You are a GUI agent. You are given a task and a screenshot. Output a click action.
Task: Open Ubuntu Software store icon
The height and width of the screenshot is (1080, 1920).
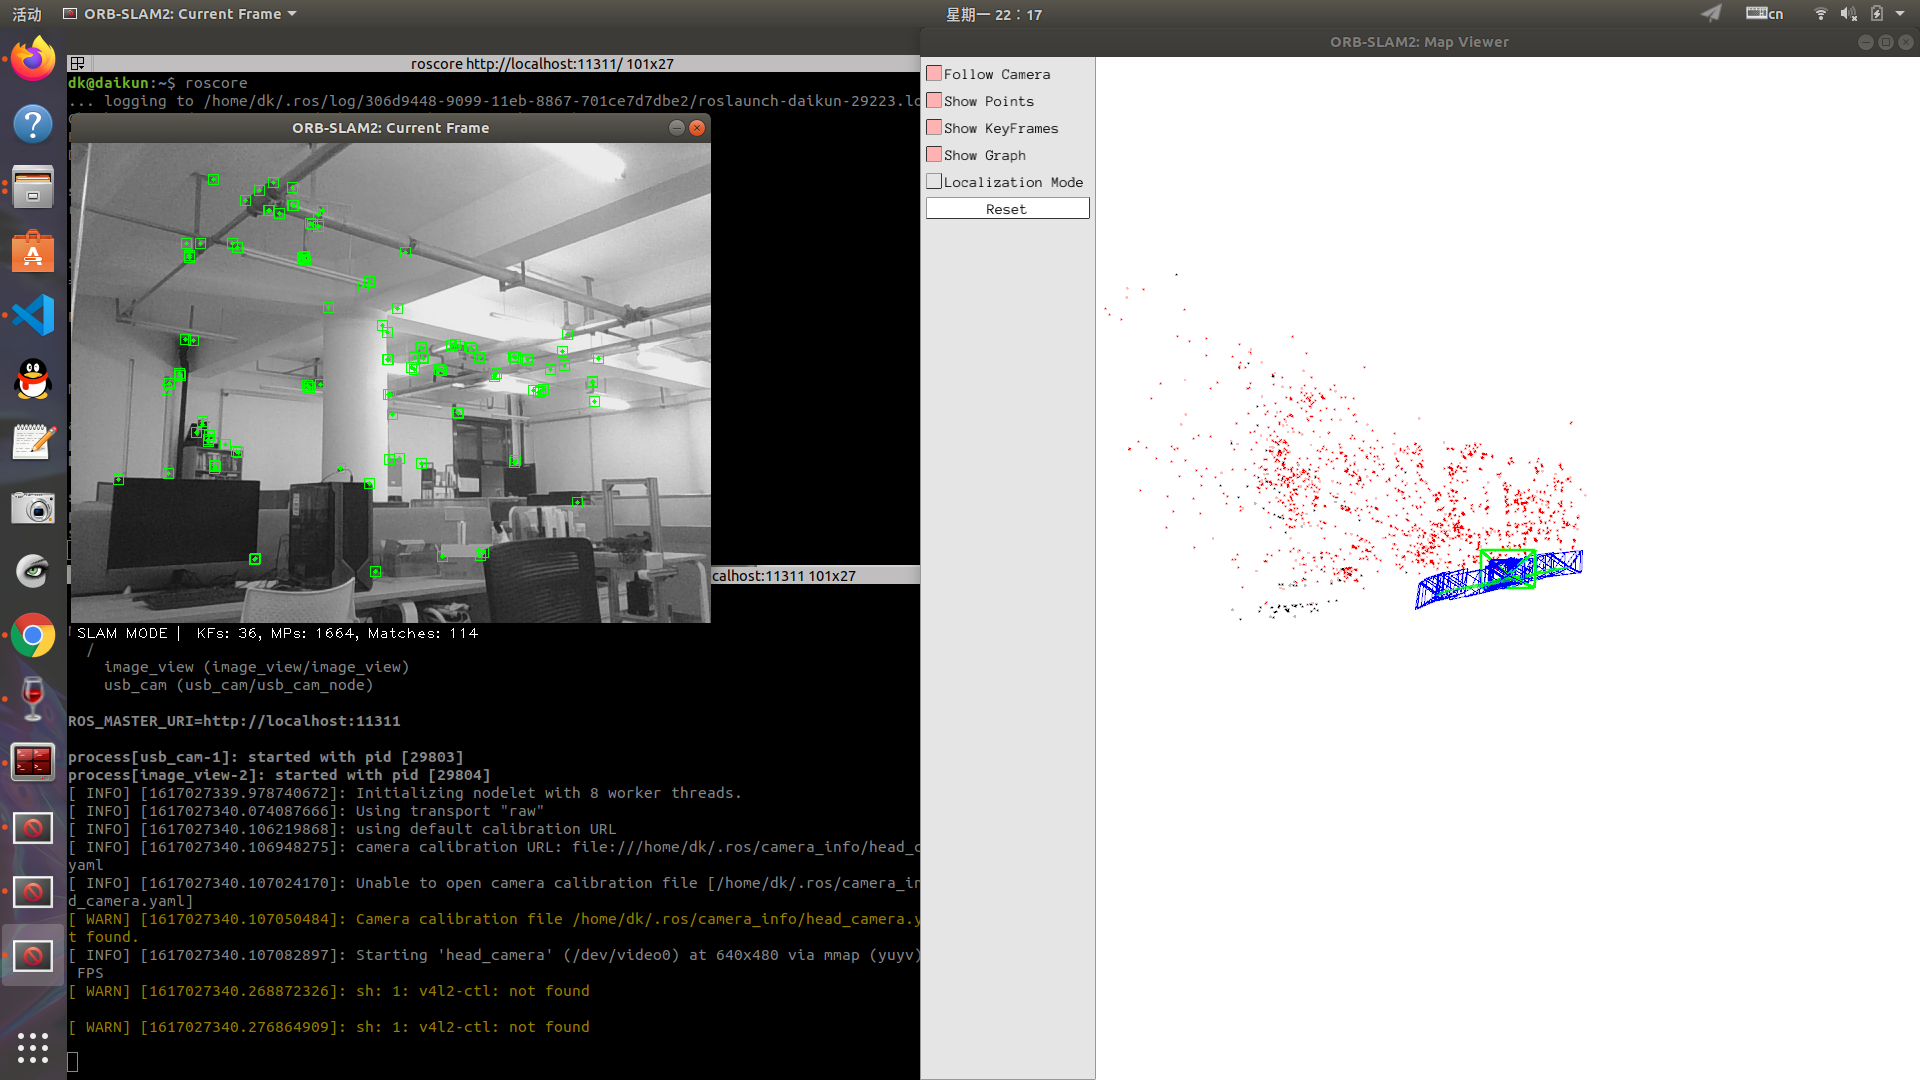coord(33,252)
